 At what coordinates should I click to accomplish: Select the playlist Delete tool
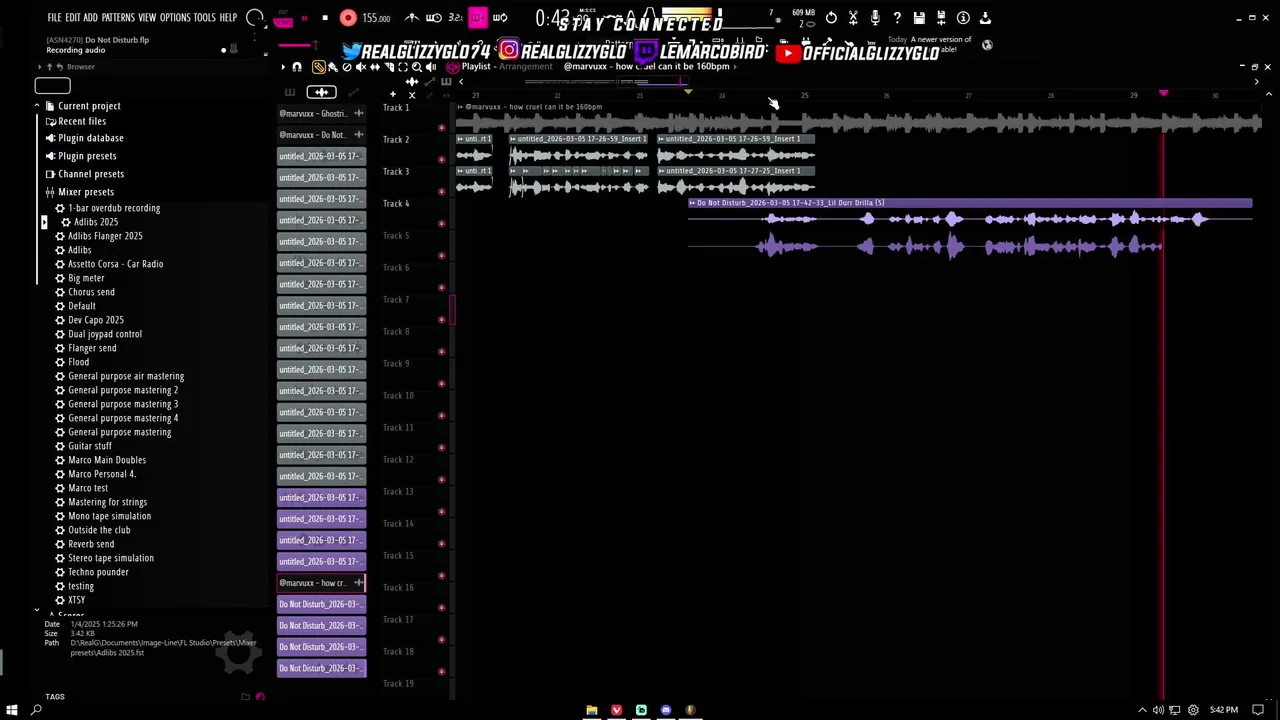(x=347, y=67)
